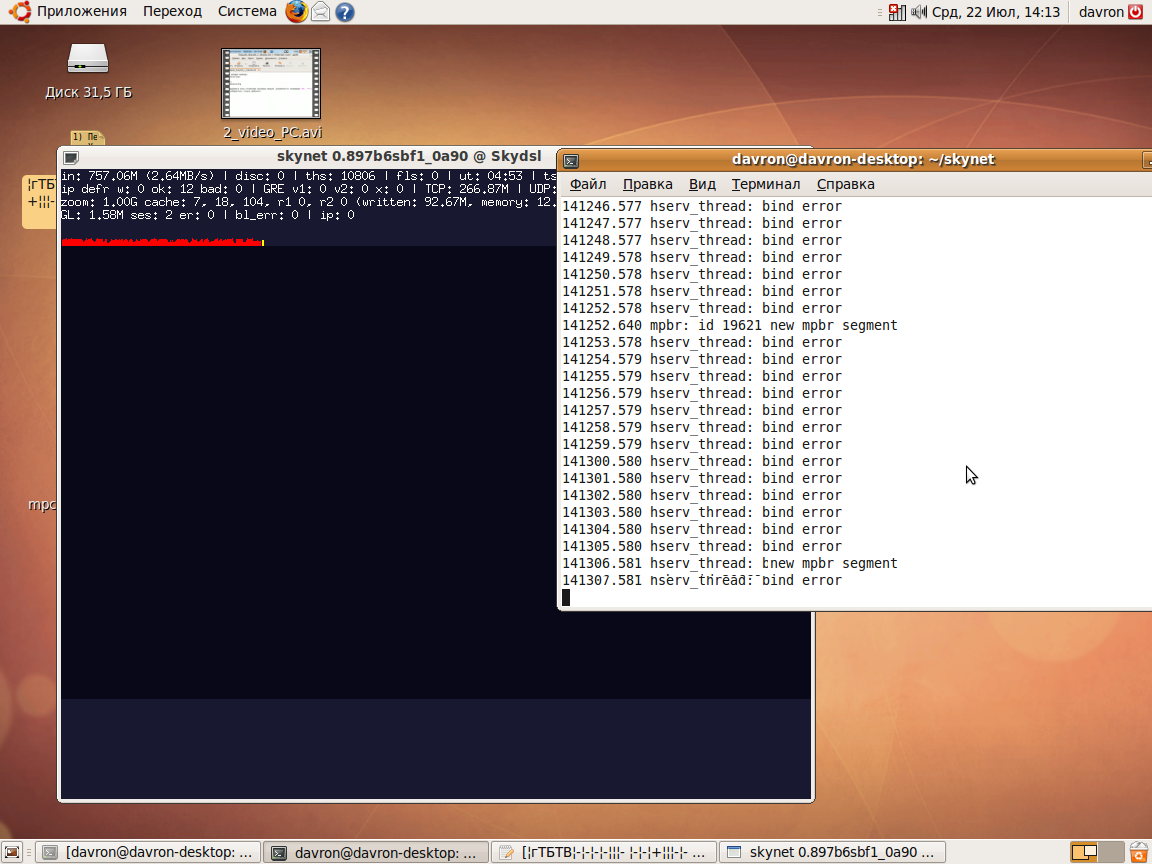
Task: Launch Firefox from the top panel
Action: point(297,12)
